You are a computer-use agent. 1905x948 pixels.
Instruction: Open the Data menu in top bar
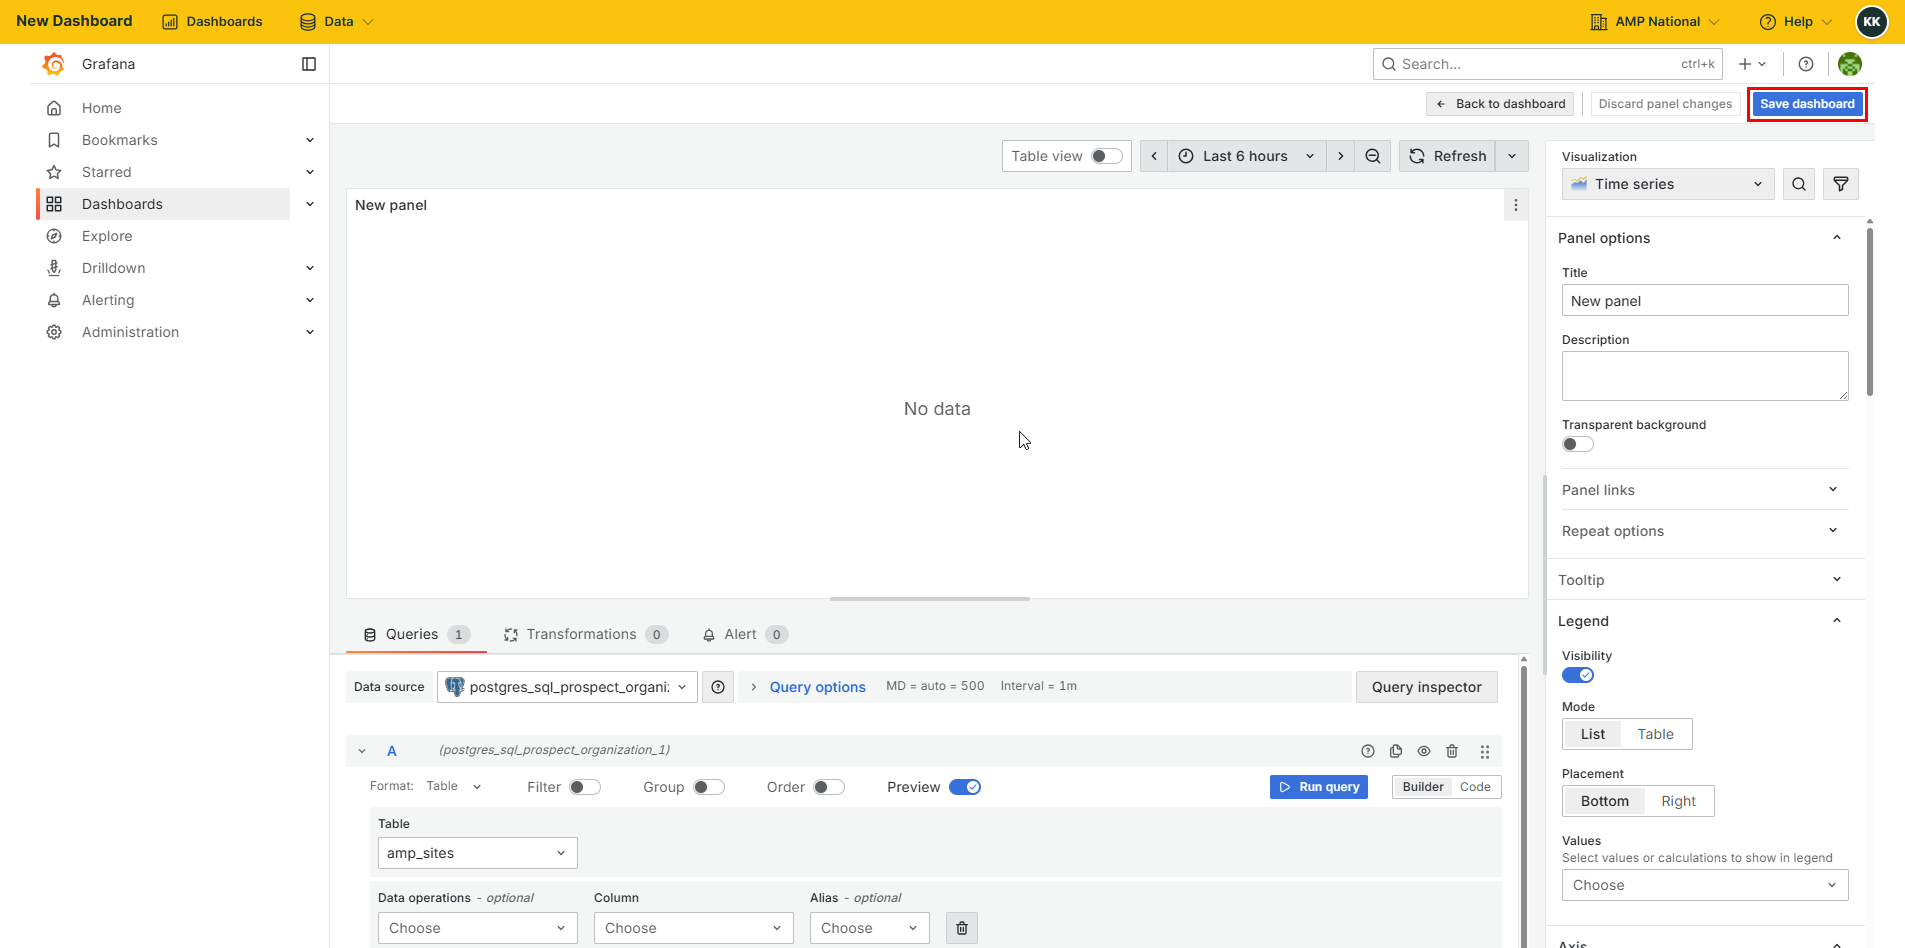click(x=337, y=21)
